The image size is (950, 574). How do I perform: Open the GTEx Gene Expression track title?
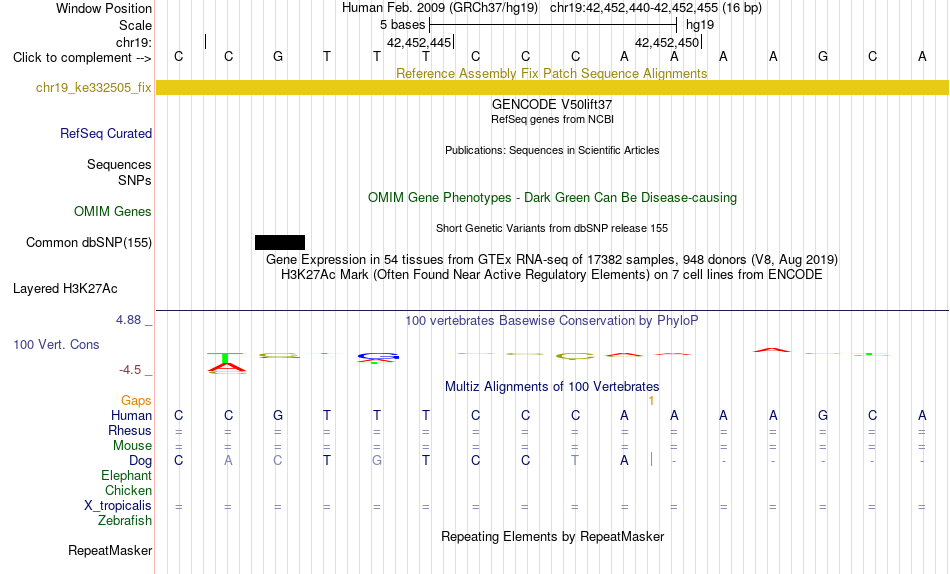click(x=552, y=259)
